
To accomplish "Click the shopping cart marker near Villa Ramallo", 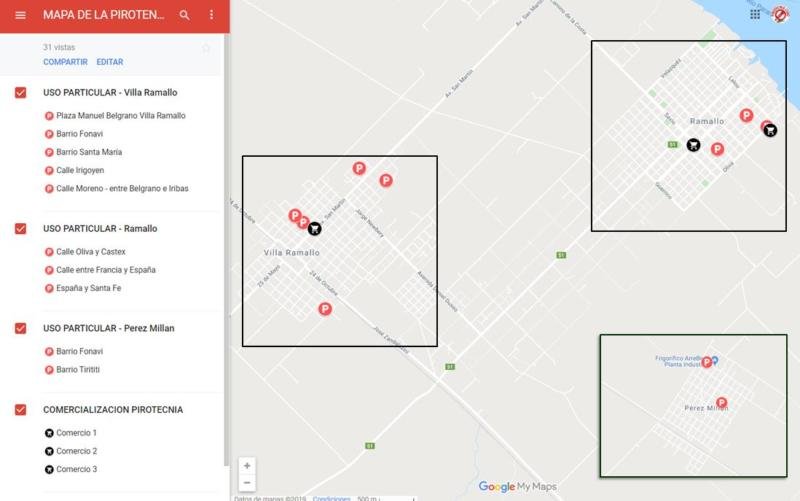I will pyautogui.click(x=315, y=228).
